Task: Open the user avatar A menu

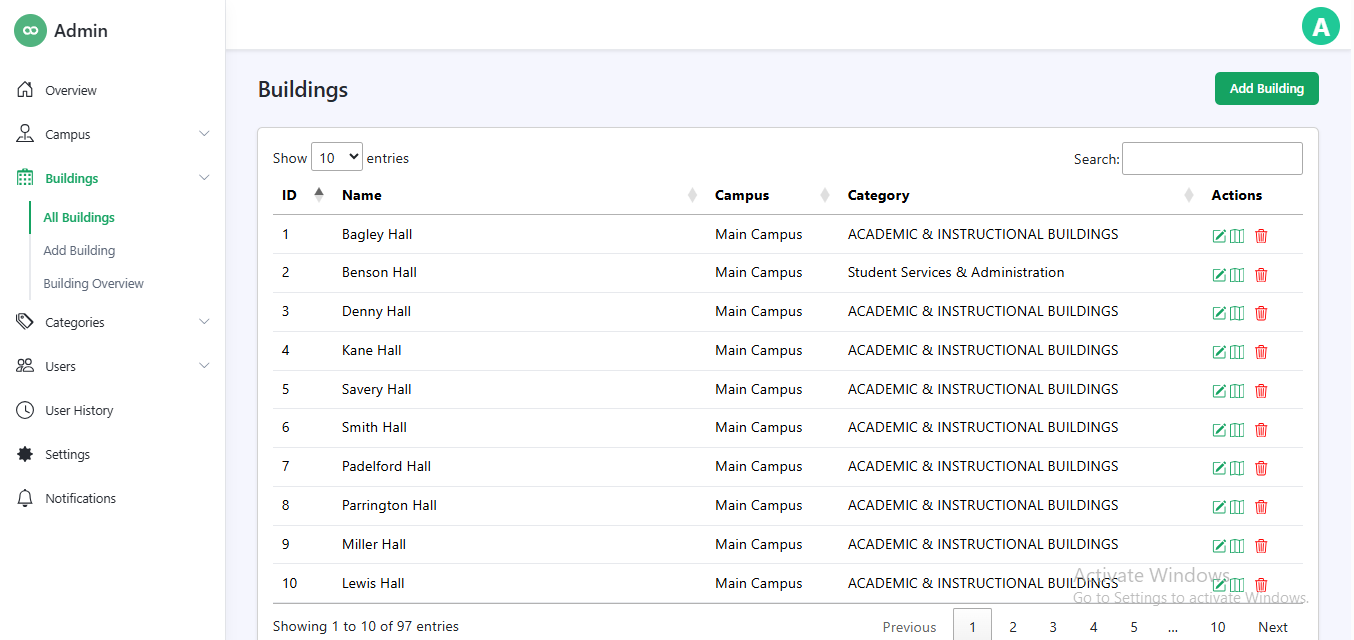Action: tap(1320, 26)
